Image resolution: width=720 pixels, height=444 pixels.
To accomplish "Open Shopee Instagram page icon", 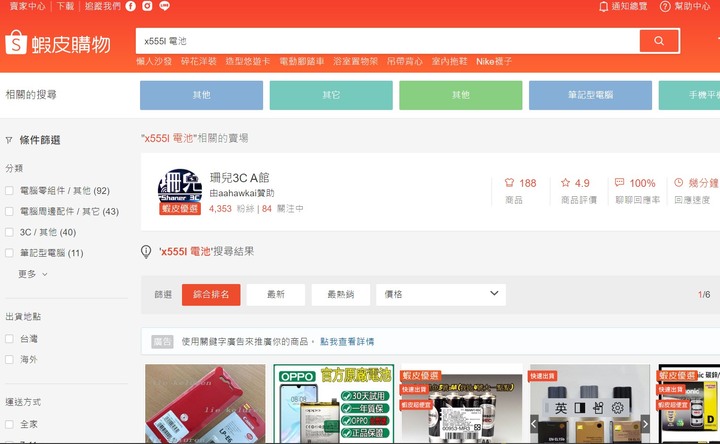I will [147, 6].
